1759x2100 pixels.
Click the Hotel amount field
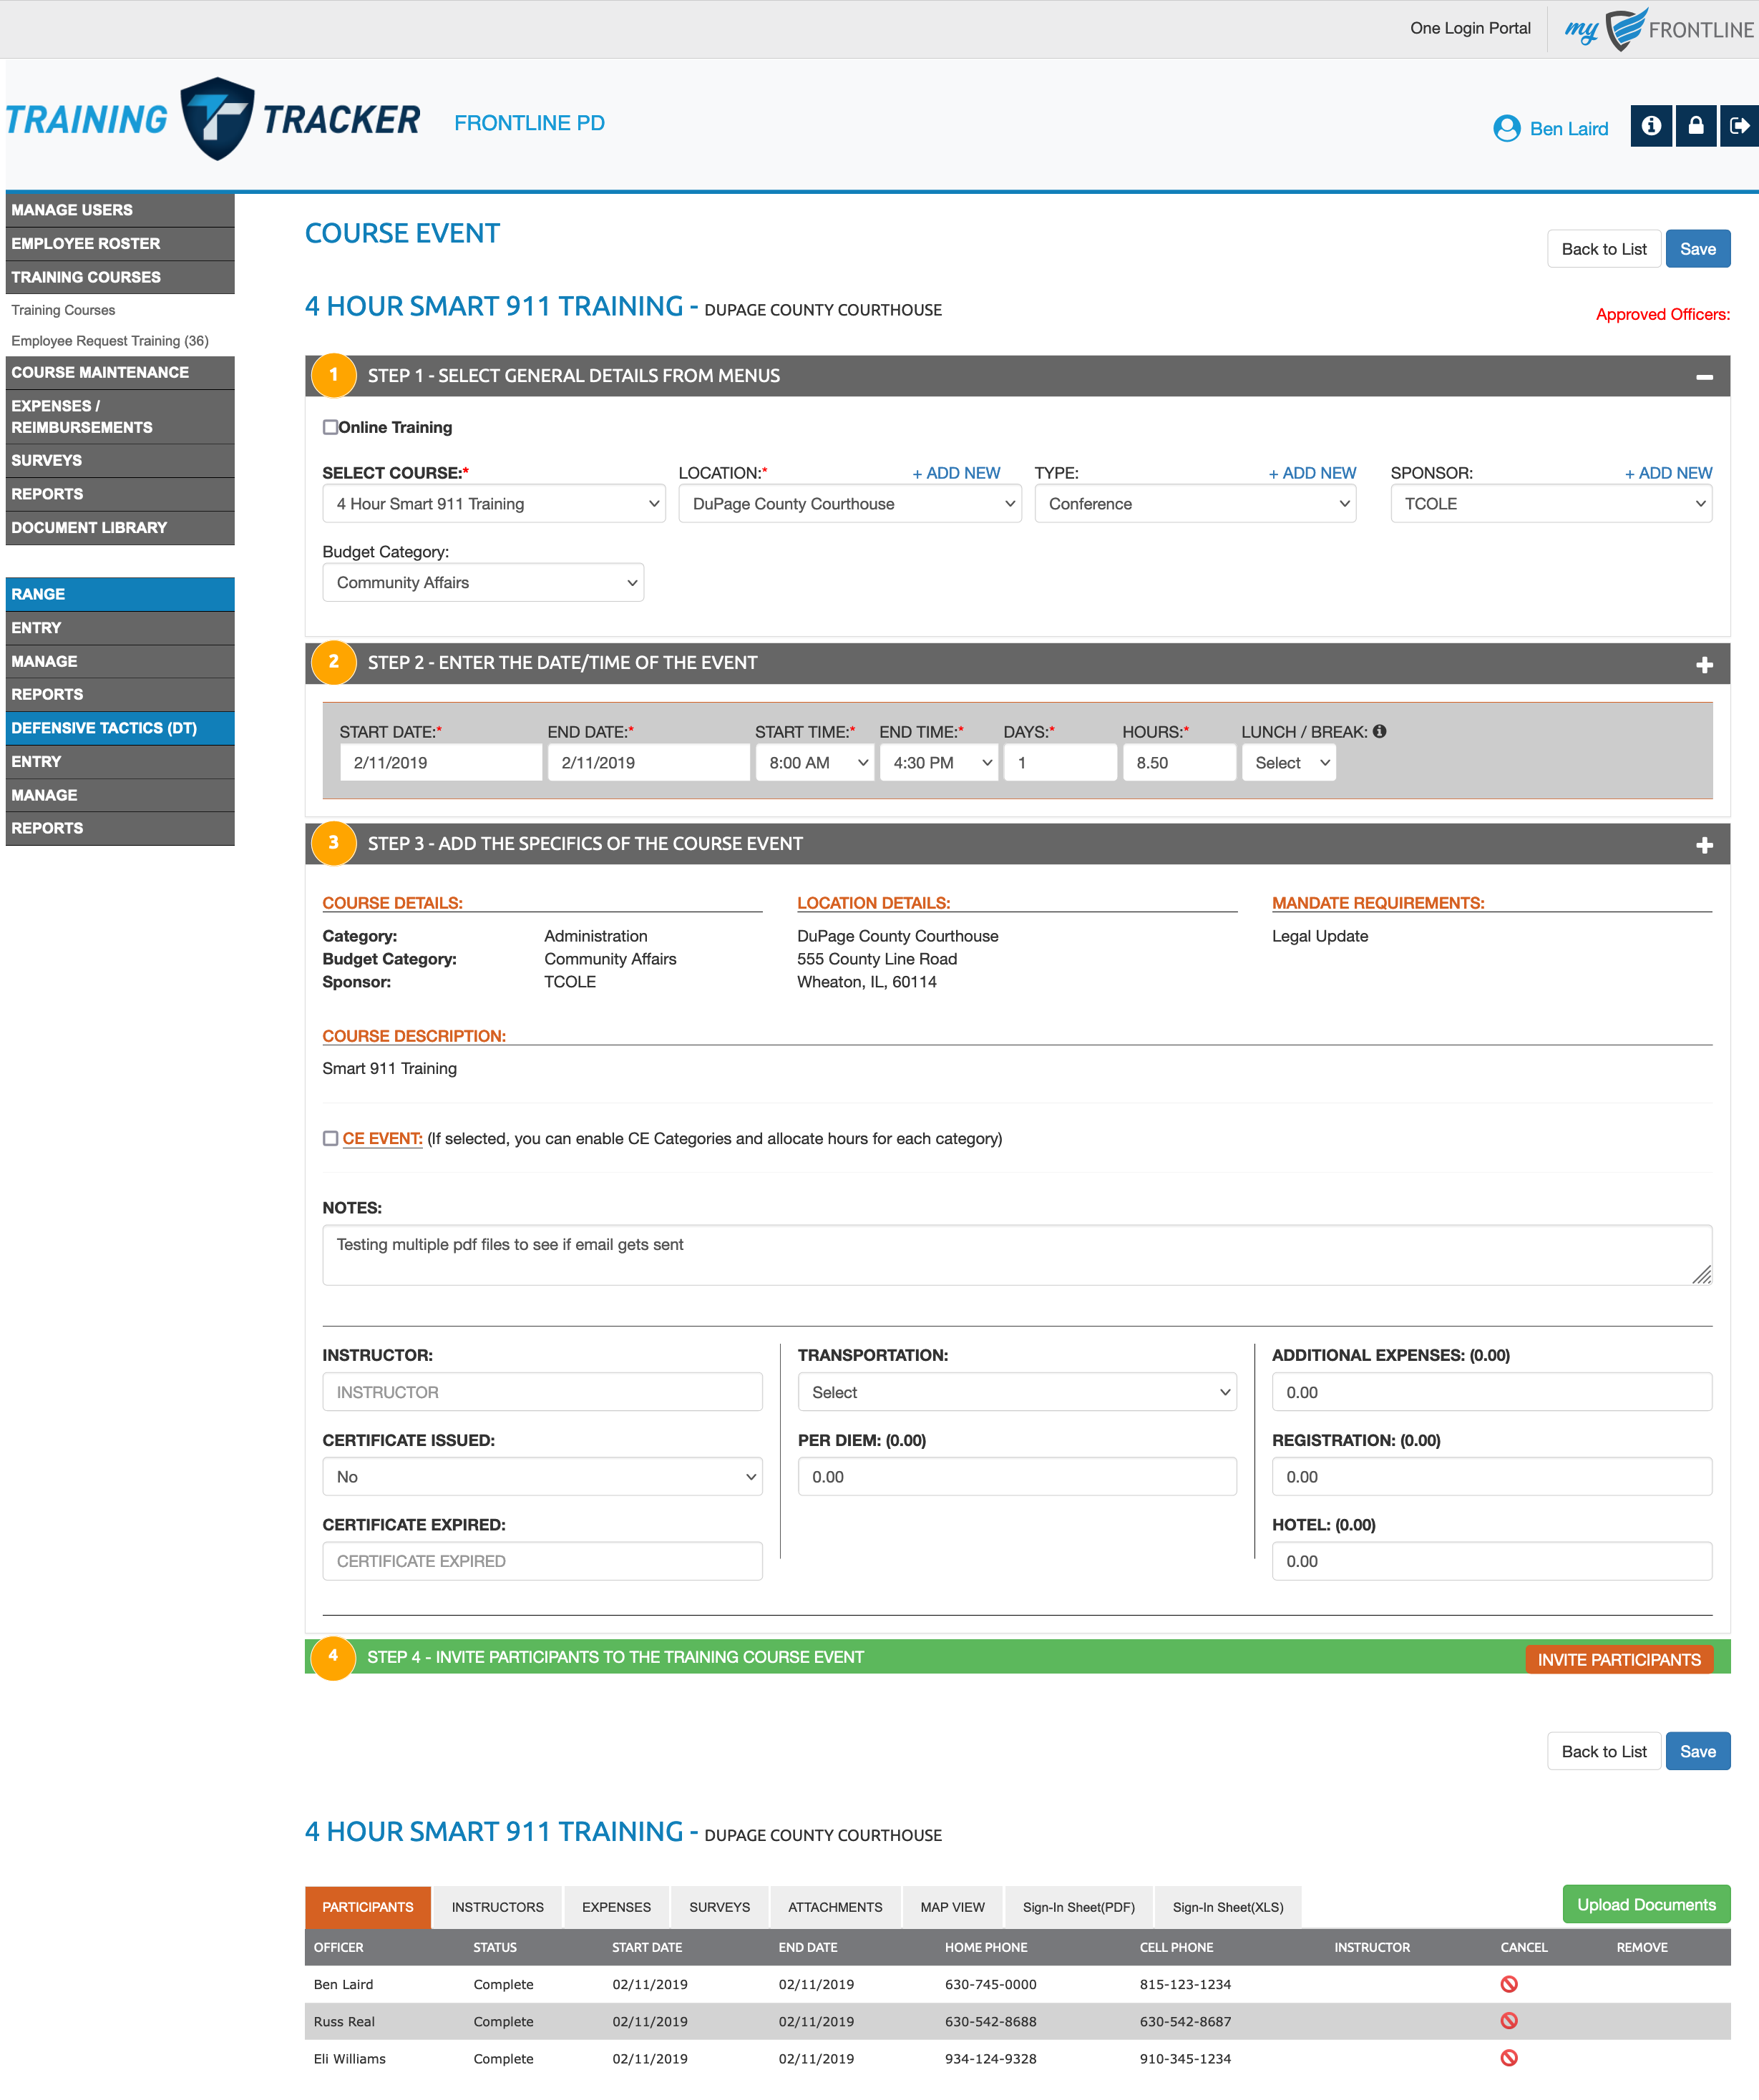point(1491,1561)
